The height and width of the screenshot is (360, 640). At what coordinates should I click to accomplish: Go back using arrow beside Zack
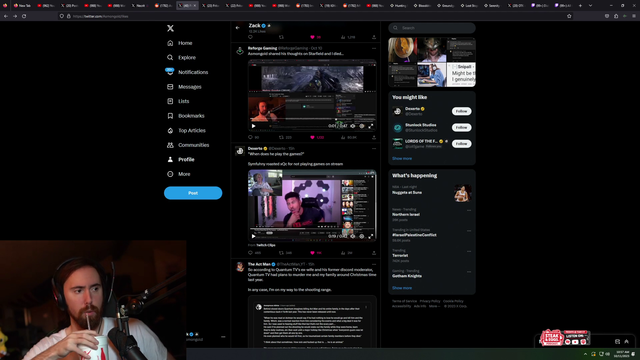[x=238, y=28]
